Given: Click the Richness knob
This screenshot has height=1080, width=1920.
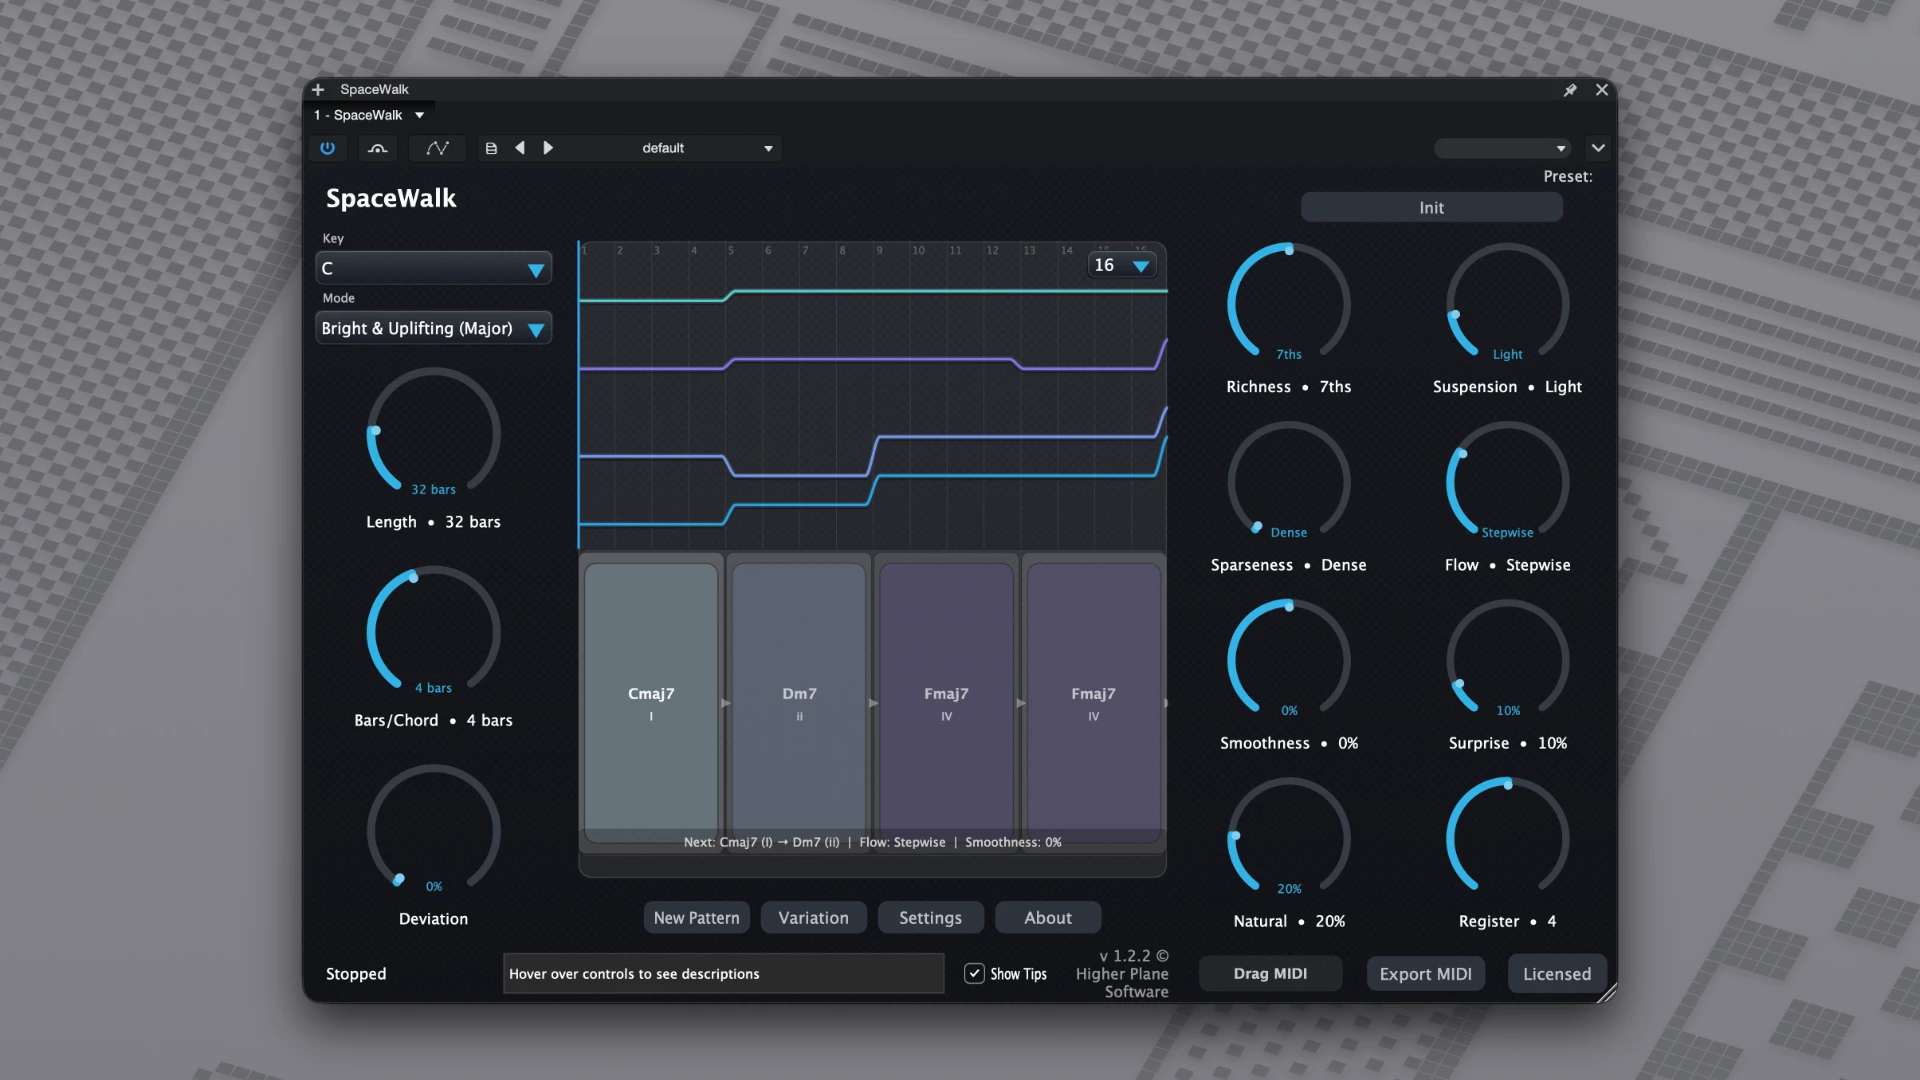Looking at the screenshot, I should [1289, 304].
